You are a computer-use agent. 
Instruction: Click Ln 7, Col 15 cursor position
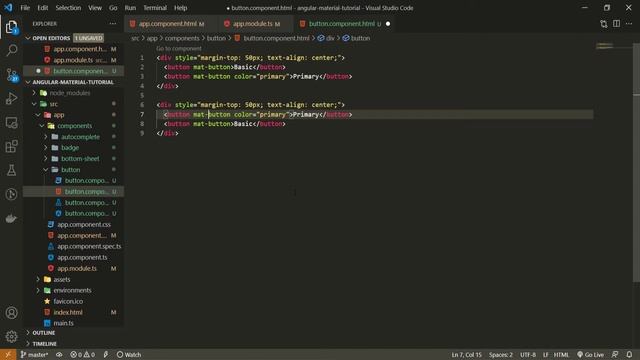[466, 354]
